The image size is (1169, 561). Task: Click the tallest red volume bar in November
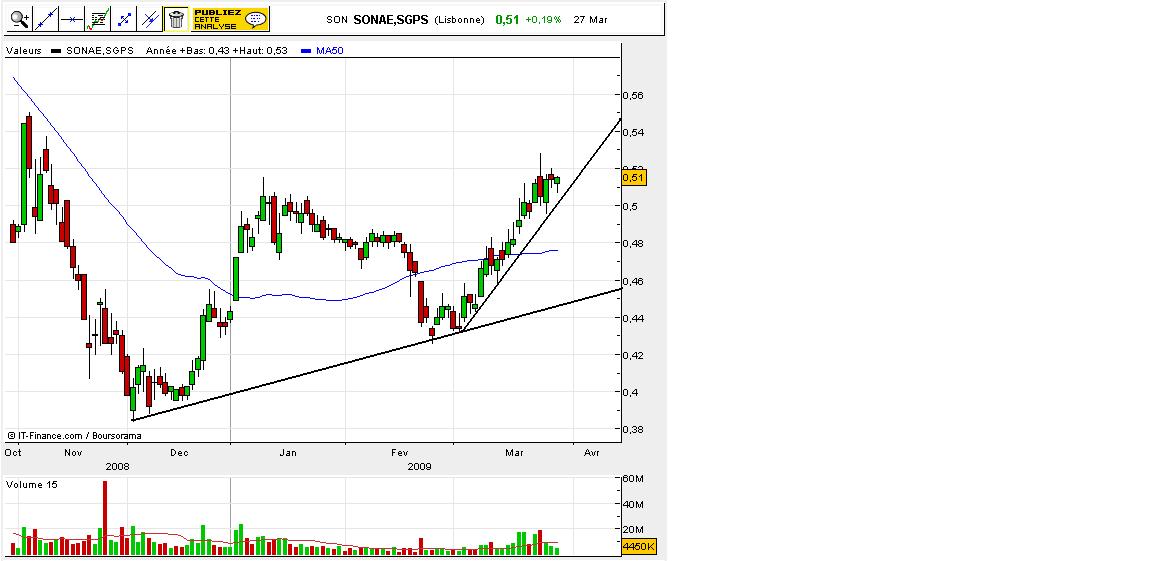[105, 518]
